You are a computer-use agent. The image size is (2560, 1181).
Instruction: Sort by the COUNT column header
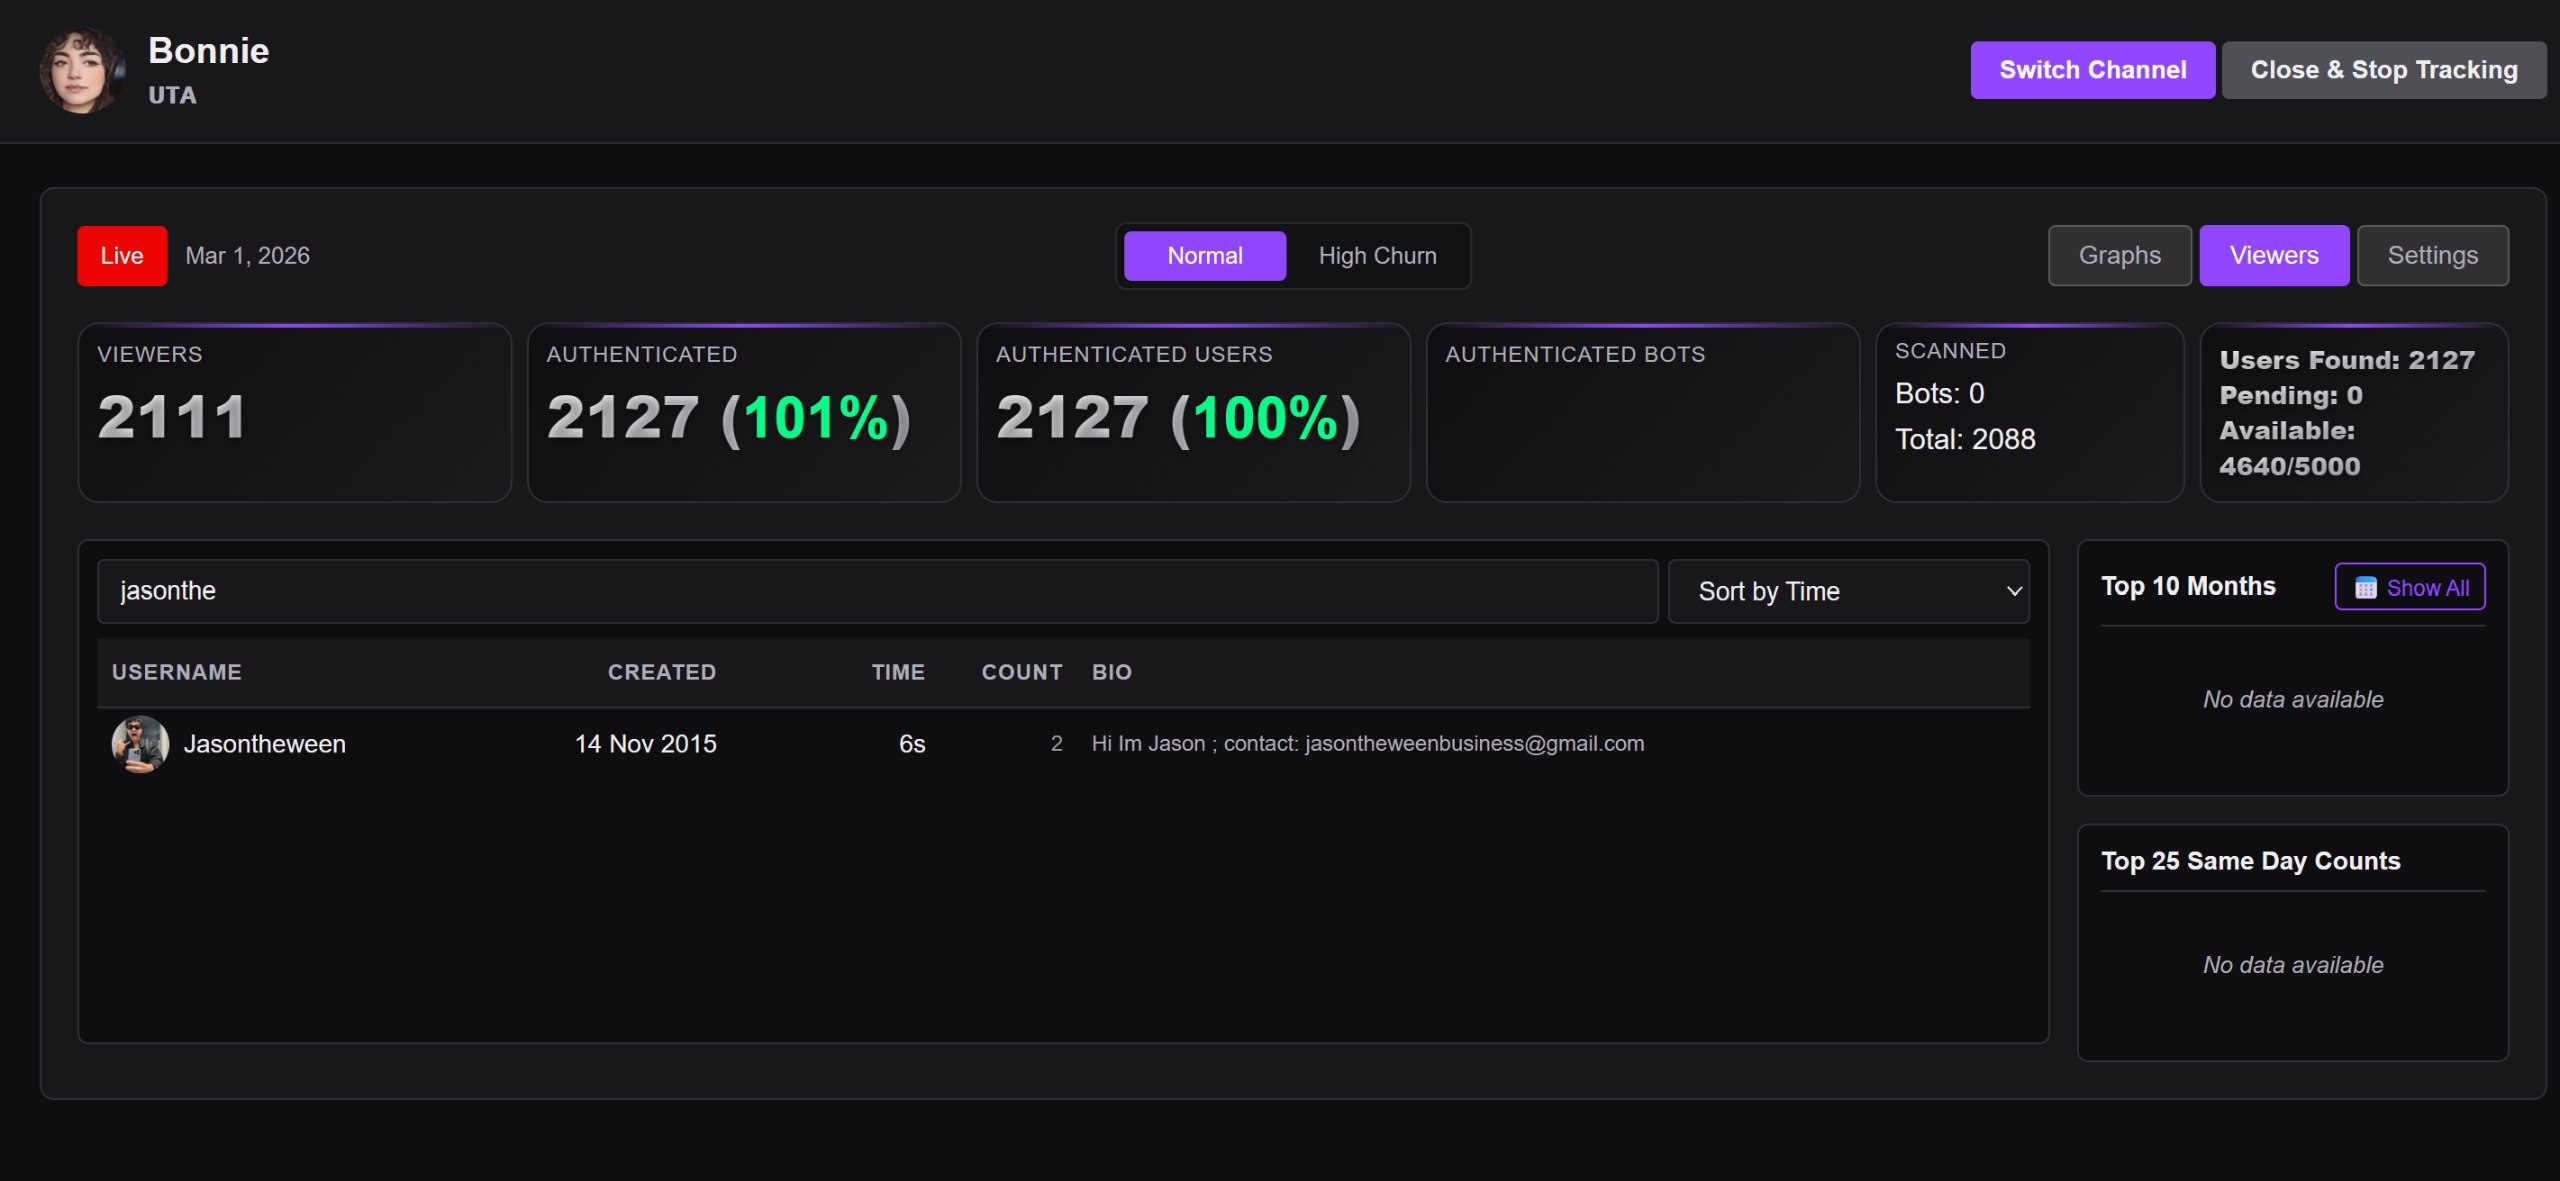coord(1021,672)
